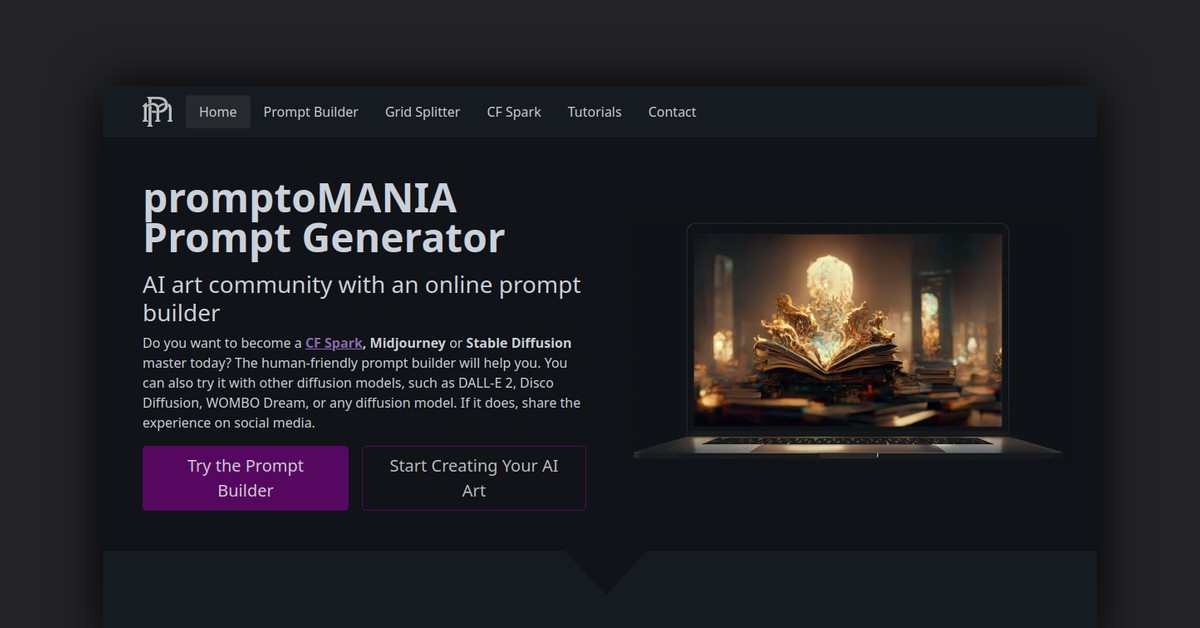Visit the Contact page
Screen dimensions: 1200x628
[x=672, y=112]
